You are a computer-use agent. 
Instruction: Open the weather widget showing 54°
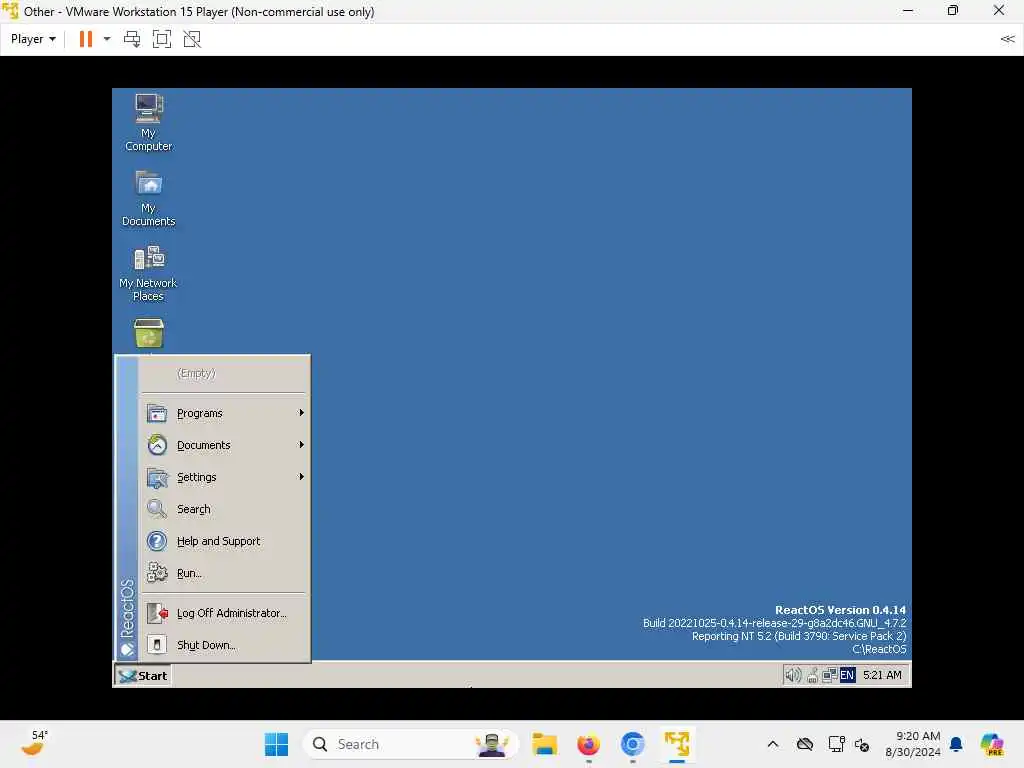coord(35,744)
